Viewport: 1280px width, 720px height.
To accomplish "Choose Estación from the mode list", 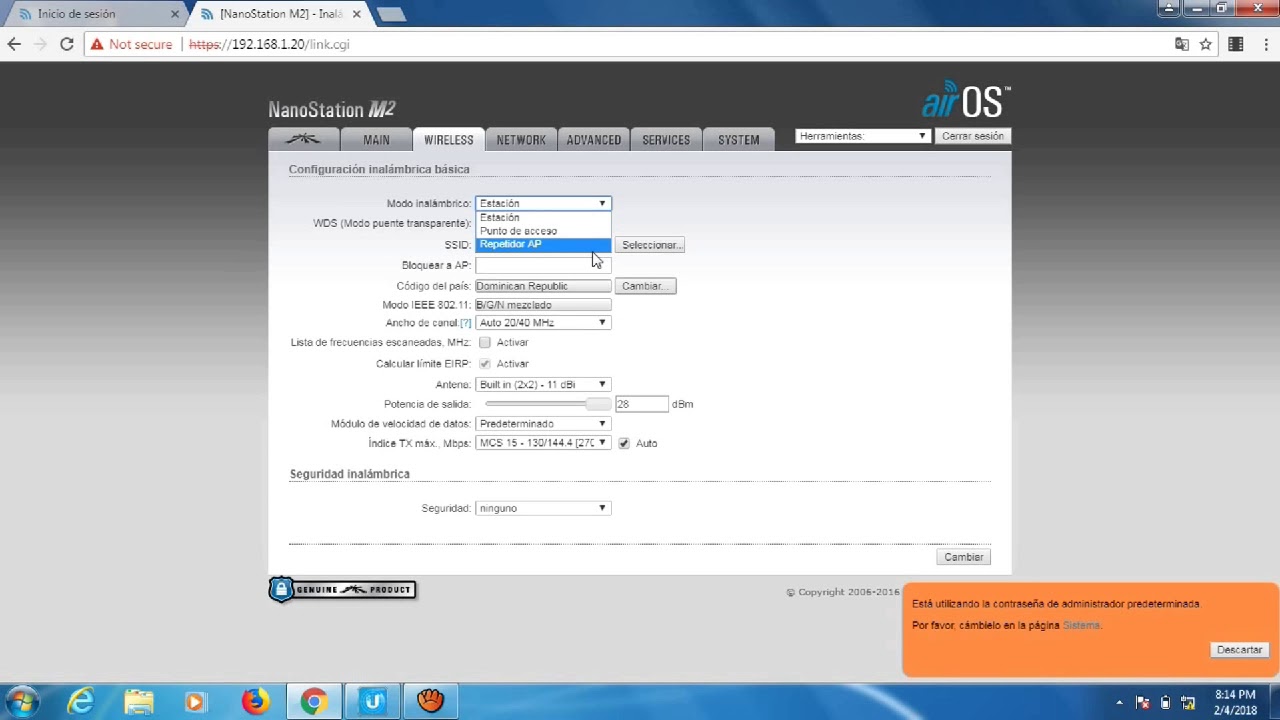I will pyautogui.click(x=543, y=217).
